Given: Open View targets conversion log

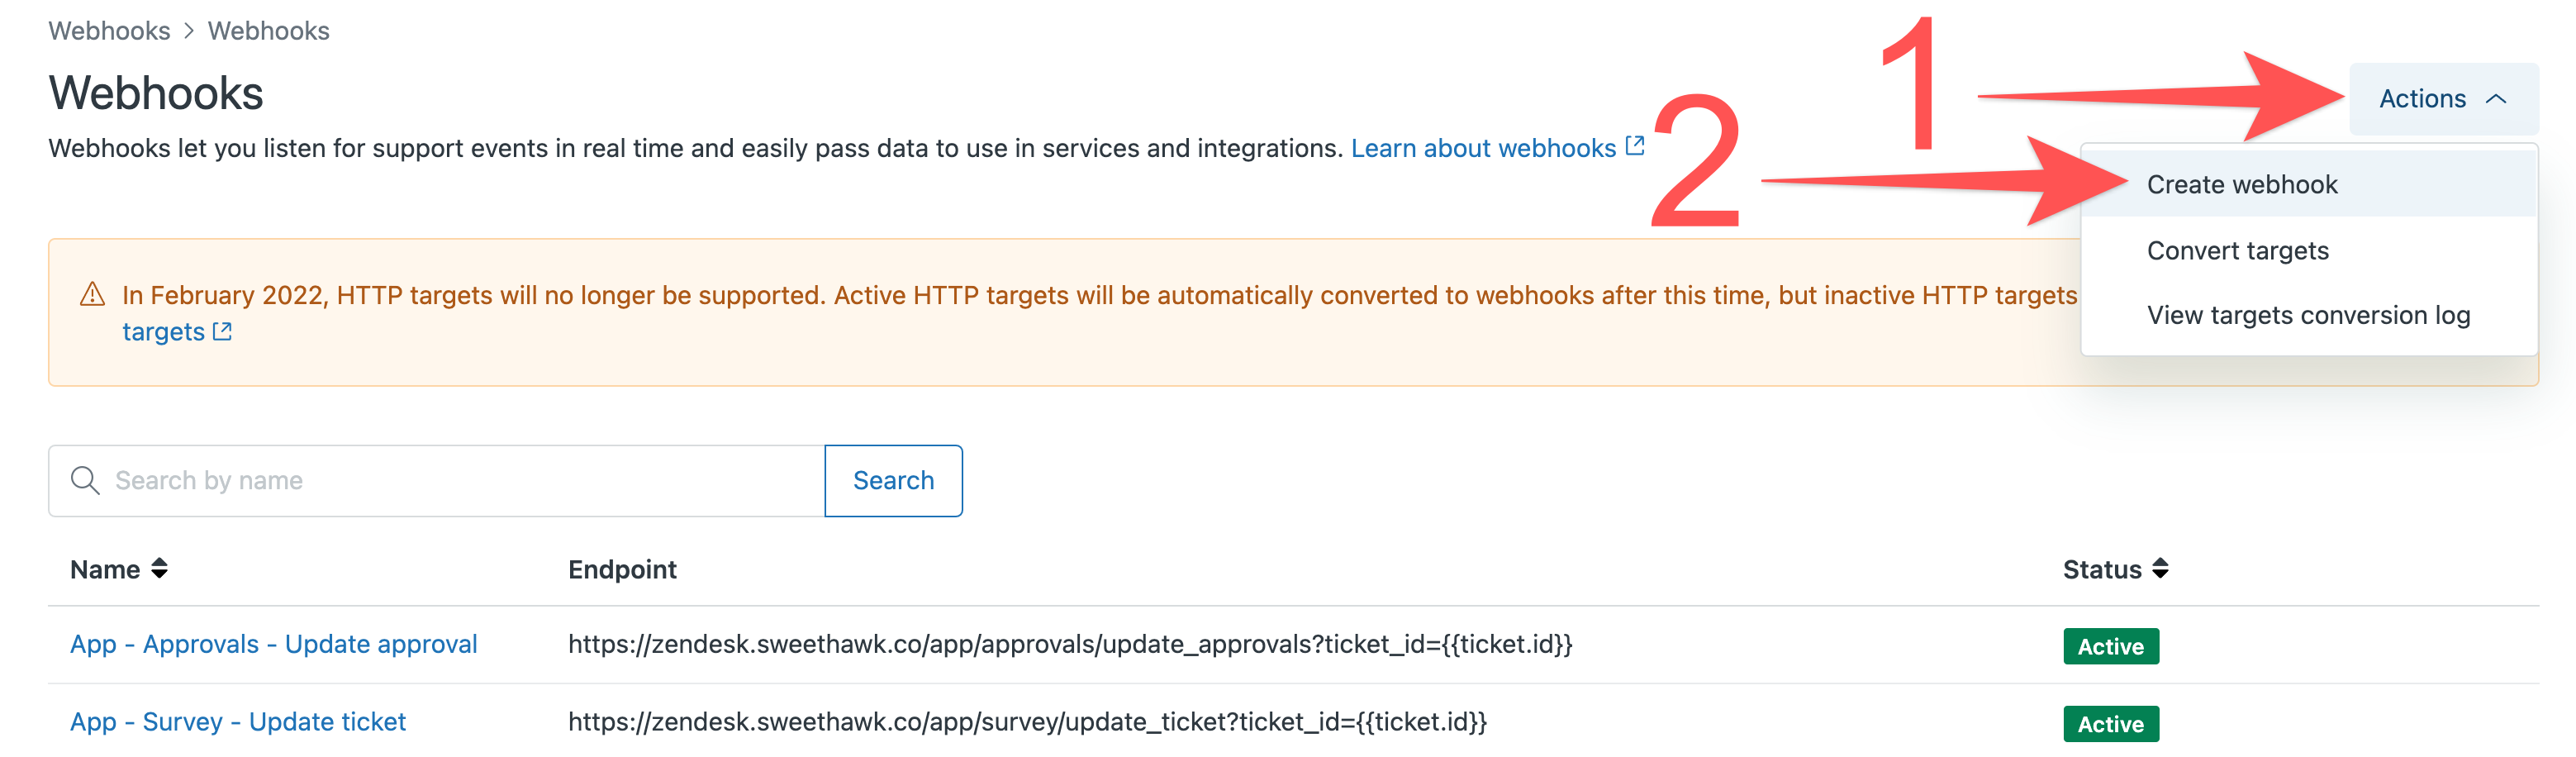Looking at the screenshot, I should coord(2307,316).
